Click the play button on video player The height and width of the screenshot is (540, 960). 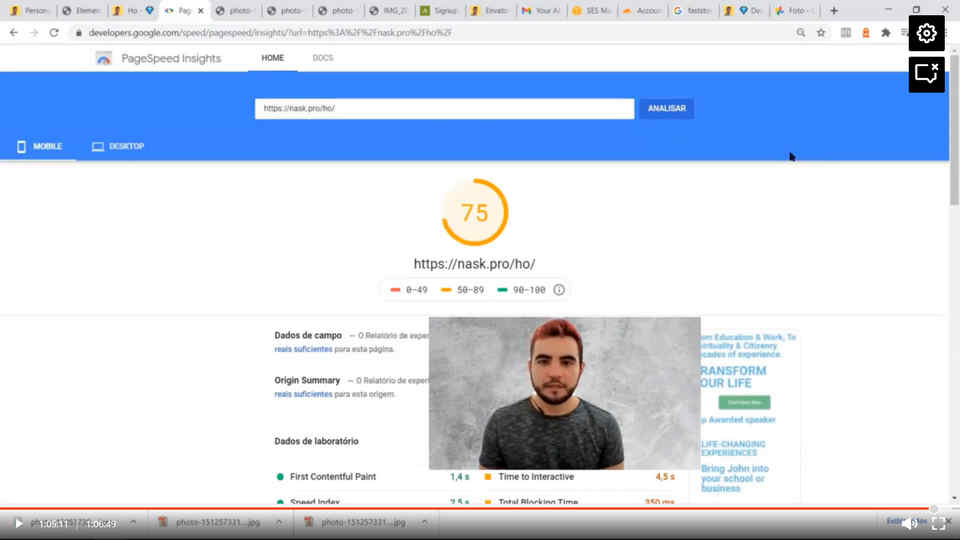(18, 523)
